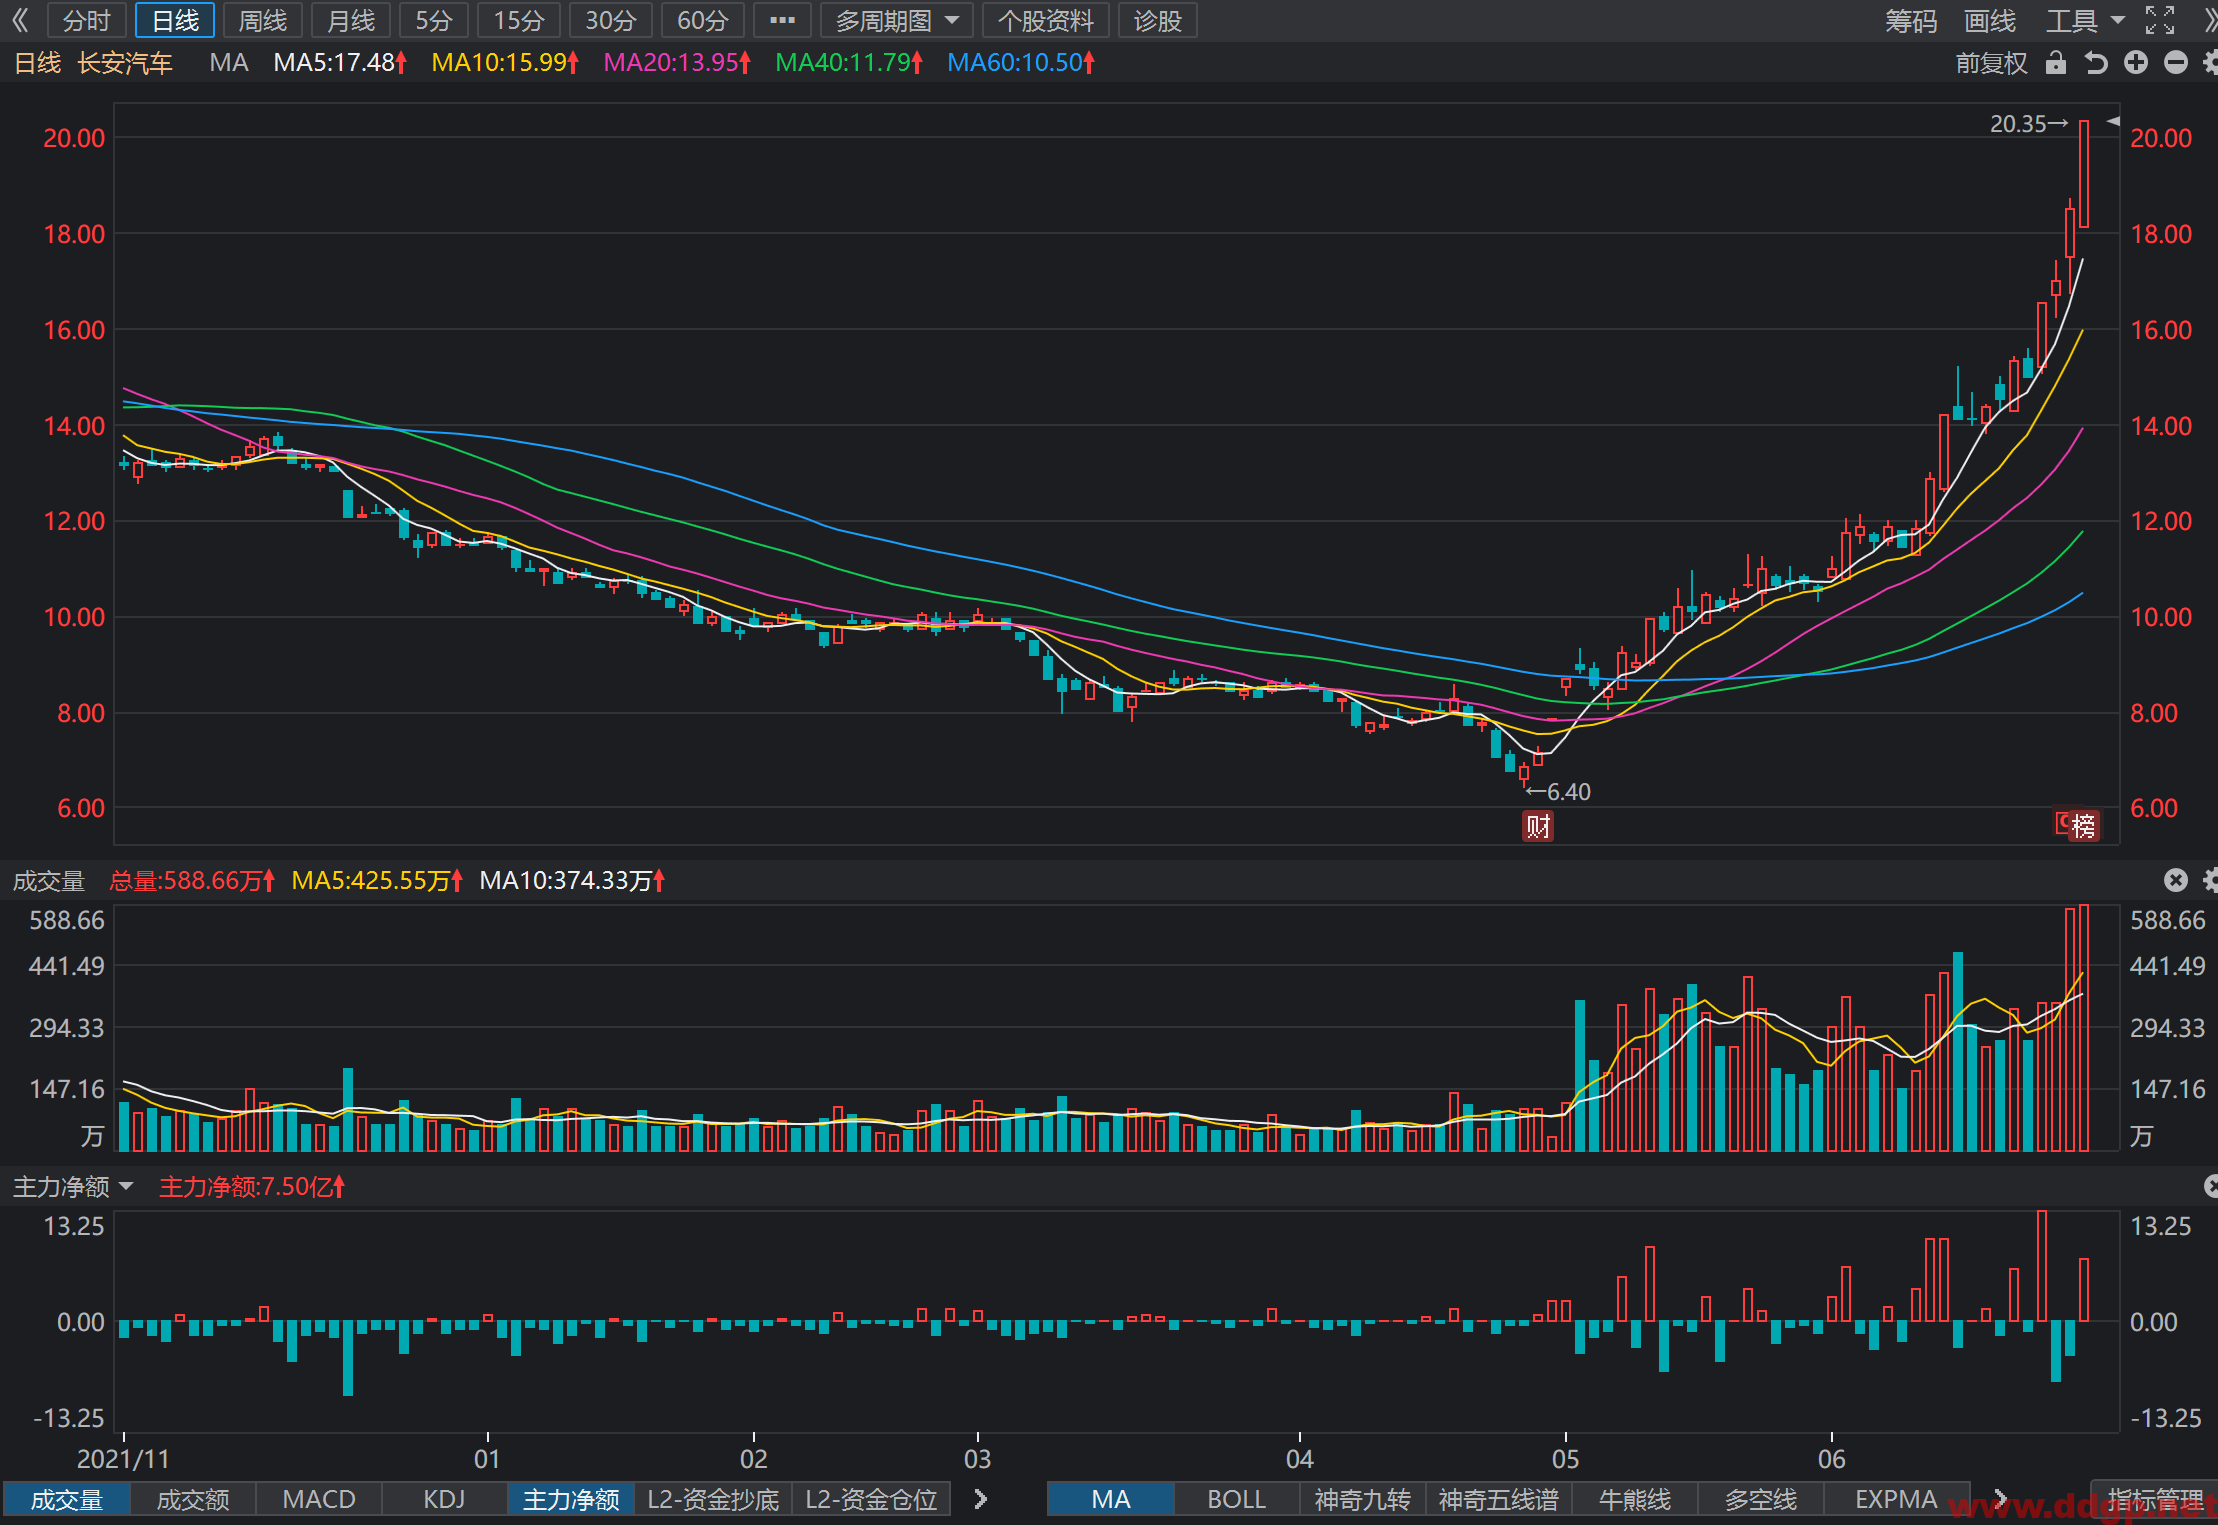This screenshot has width=2218, height=1525.
Task: Select the 成交额 indicator tab
Action: 193,1499
